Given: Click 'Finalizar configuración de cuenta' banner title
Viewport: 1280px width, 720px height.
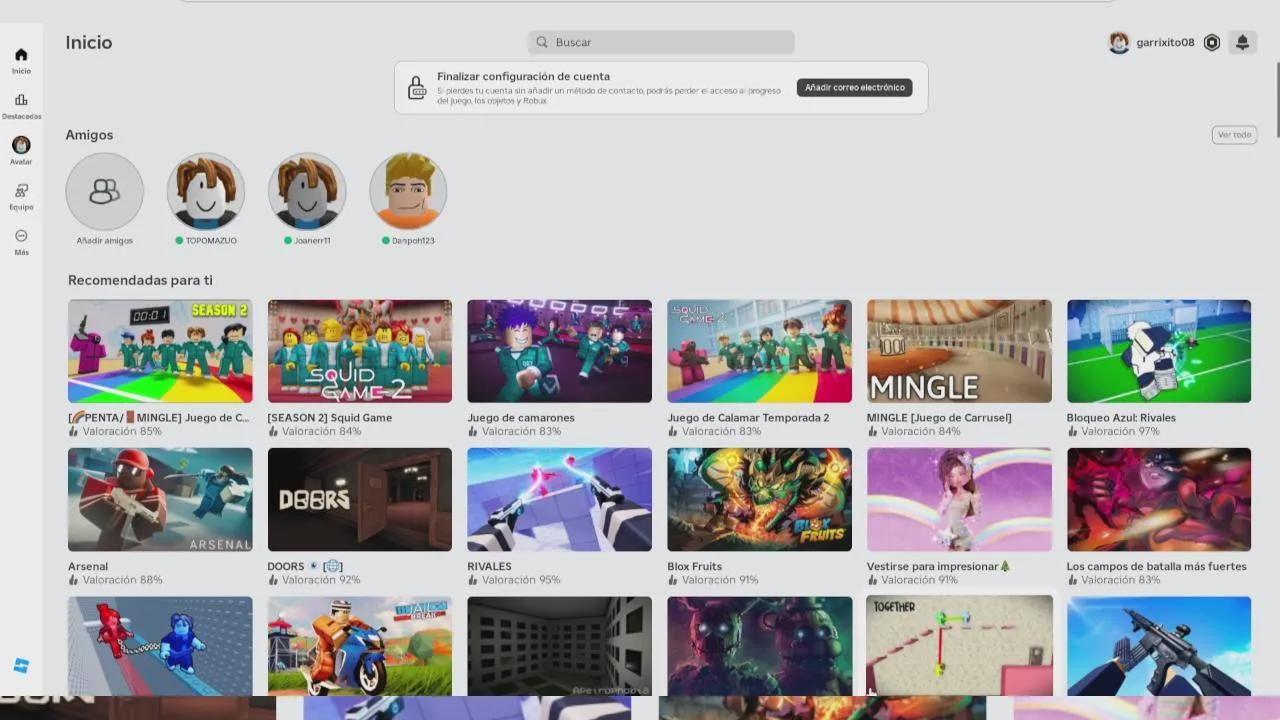Looking at the screenshot, I should (523, 76).
